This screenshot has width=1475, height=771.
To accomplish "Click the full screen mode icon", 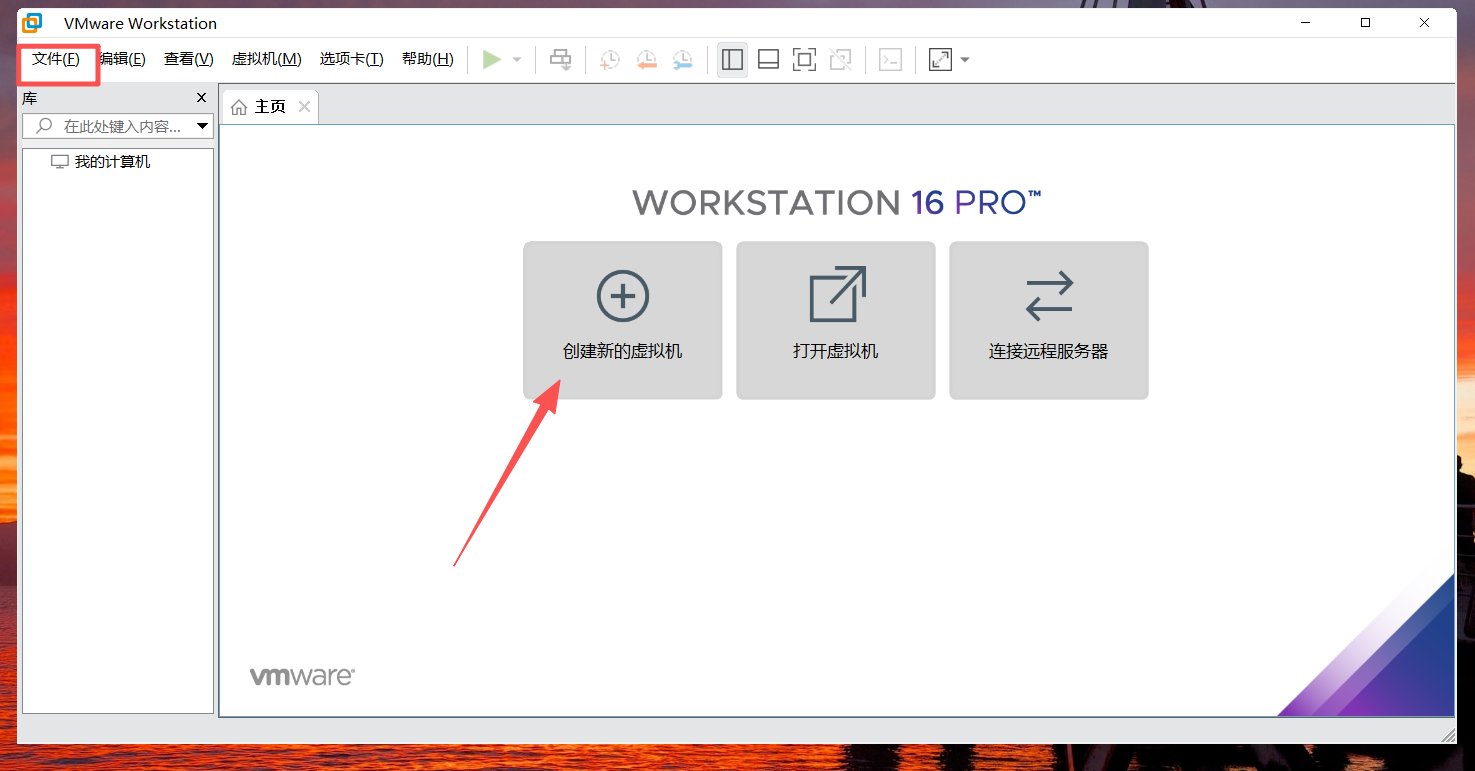I will click(x=804, y=60).
